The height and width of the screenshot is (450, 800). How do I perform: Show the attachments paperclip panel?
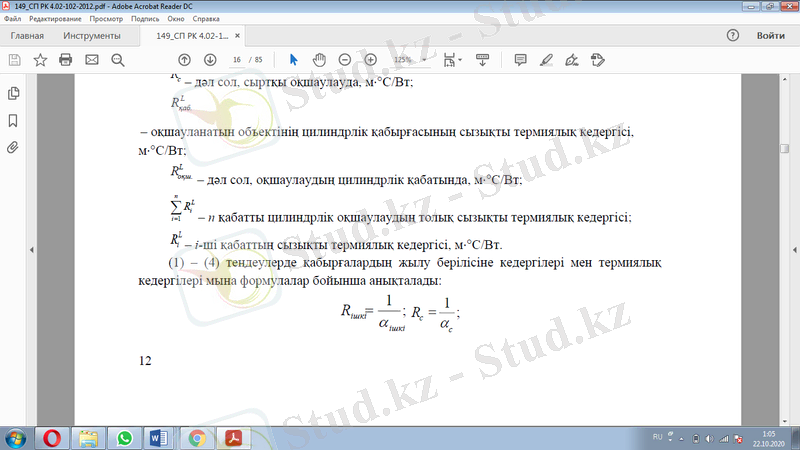(x=13, y=146)
